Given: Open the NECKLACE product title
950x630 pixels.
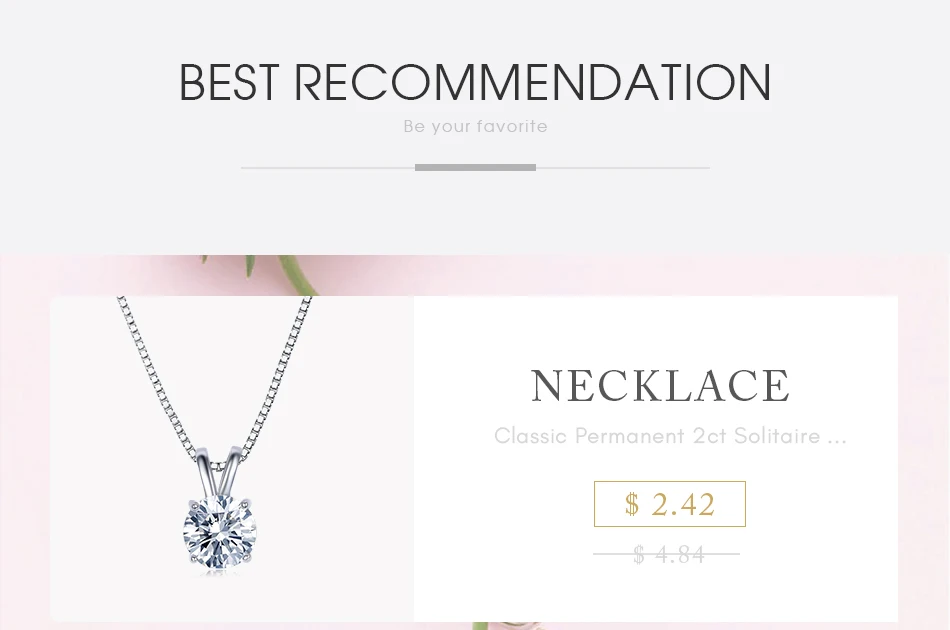Looking at the screenshot, I should click(x=660, y=385).
